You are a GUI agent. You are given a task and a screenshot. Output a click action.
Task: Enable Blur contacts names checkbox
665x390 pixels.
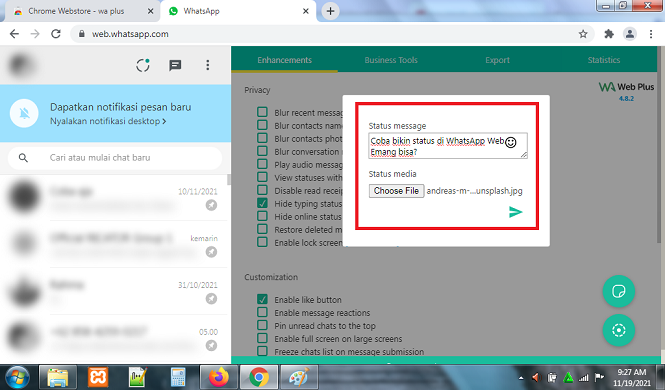(x=262, y=125)
